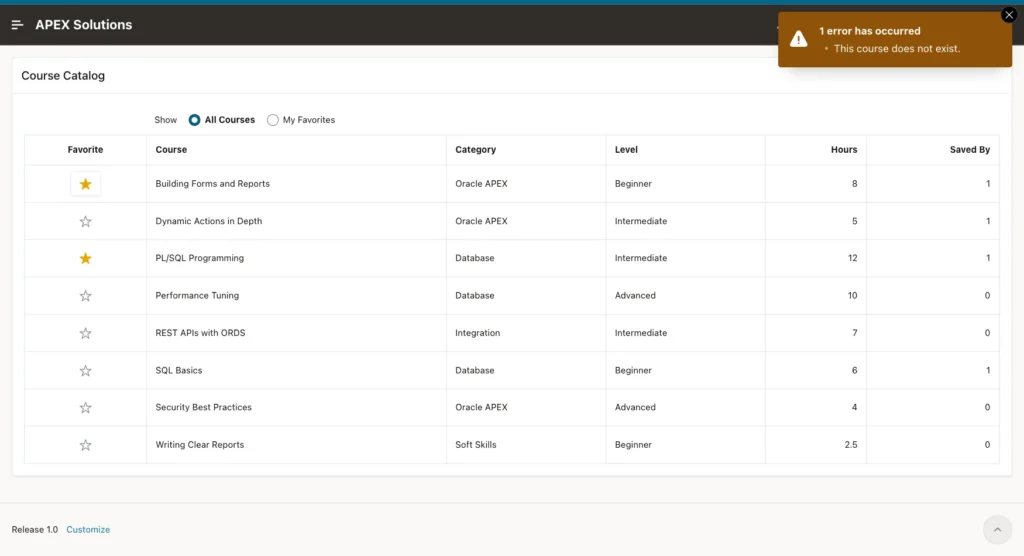Click Writing Clear Reports course name
Viewport: 1024px width, 556px height.
[199, 444]
